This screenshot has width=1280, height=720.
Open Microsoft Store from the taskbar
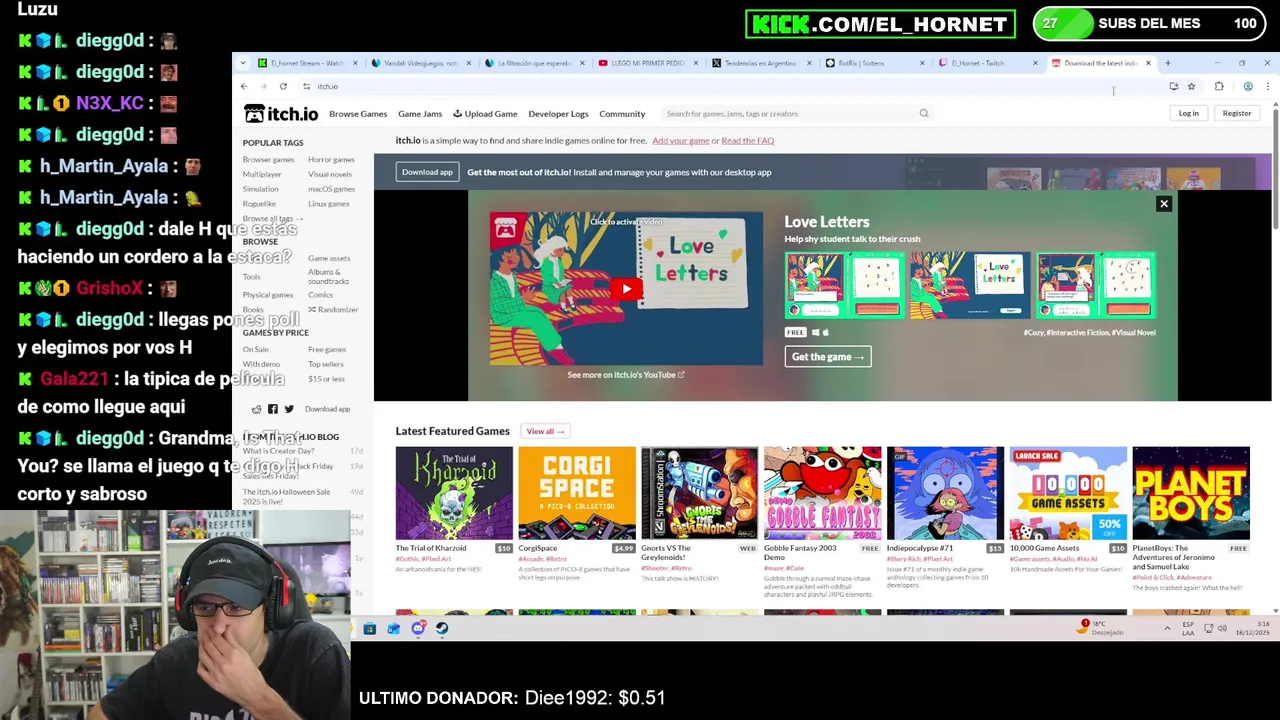tap(370, 629)
